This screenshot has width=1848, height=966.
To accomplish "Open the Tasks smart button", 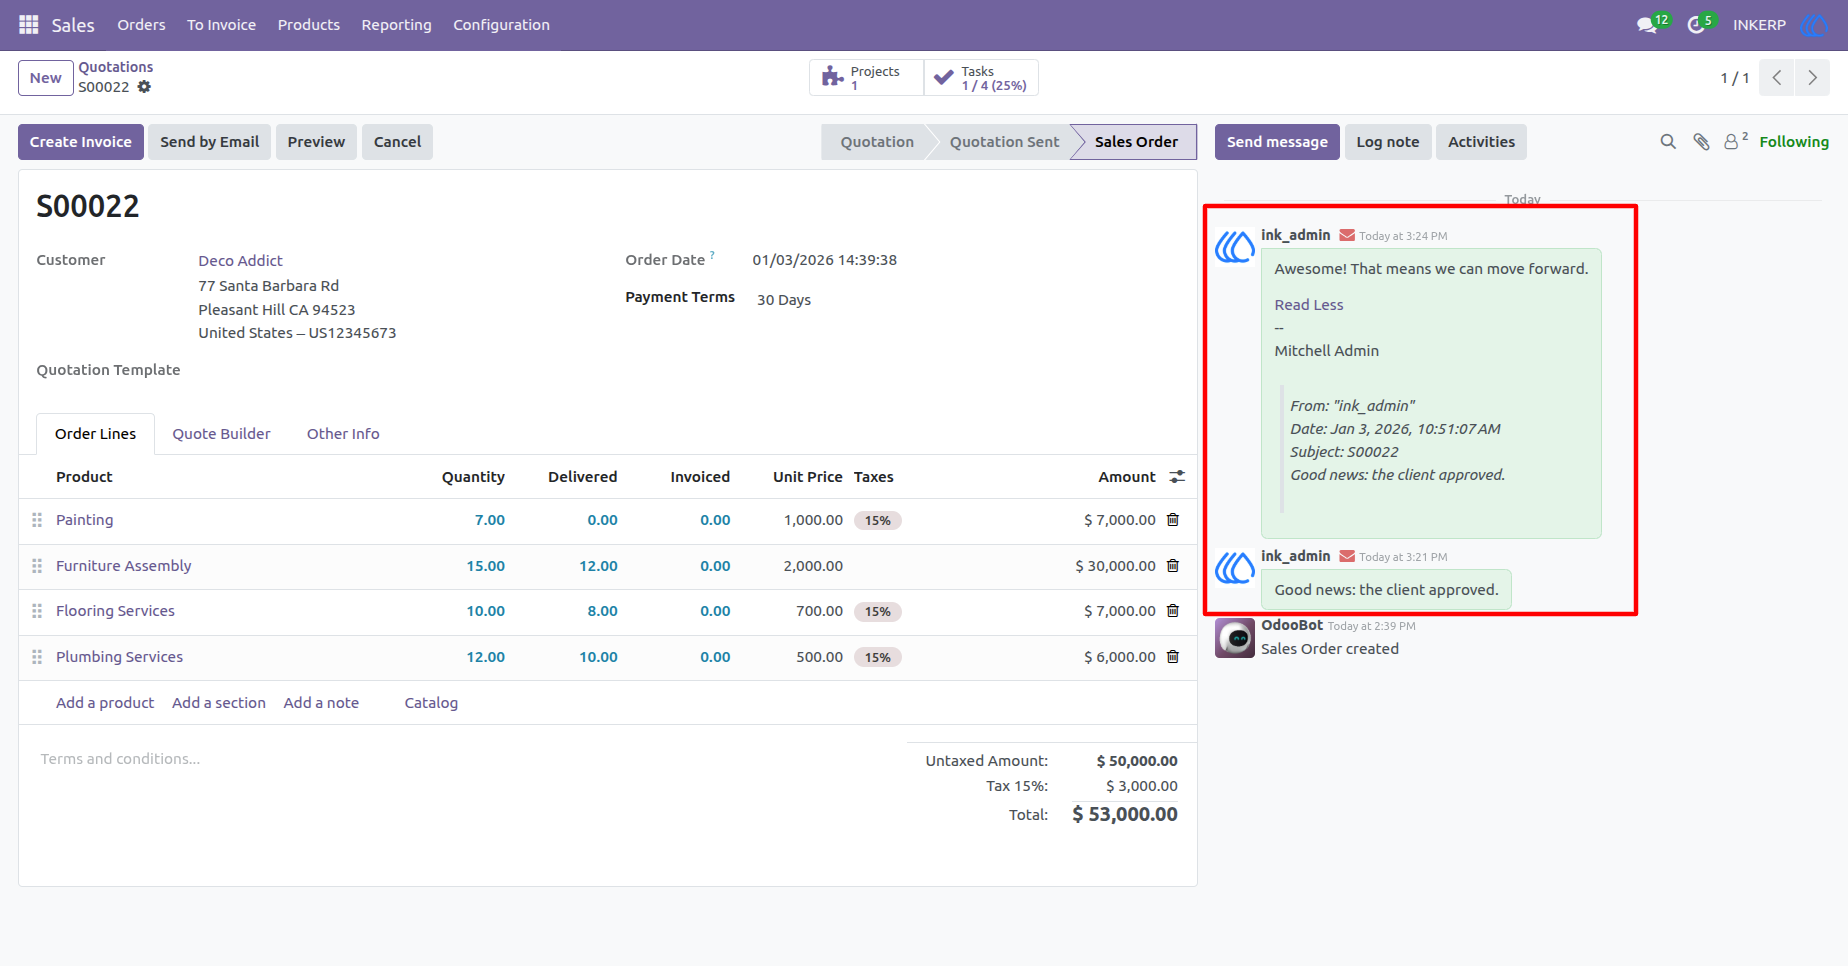I will point(981,78).
